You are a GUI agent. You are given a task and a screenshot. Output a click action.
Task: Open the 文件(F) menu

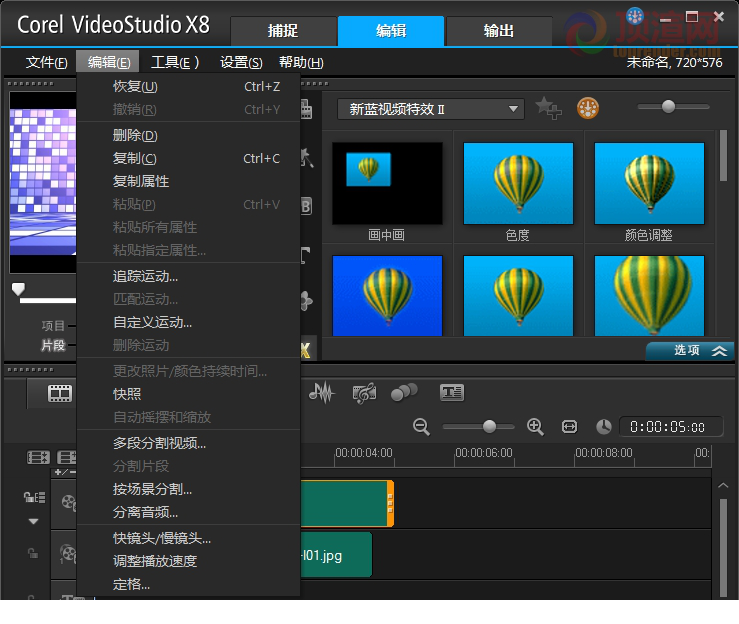click(46, 62)
